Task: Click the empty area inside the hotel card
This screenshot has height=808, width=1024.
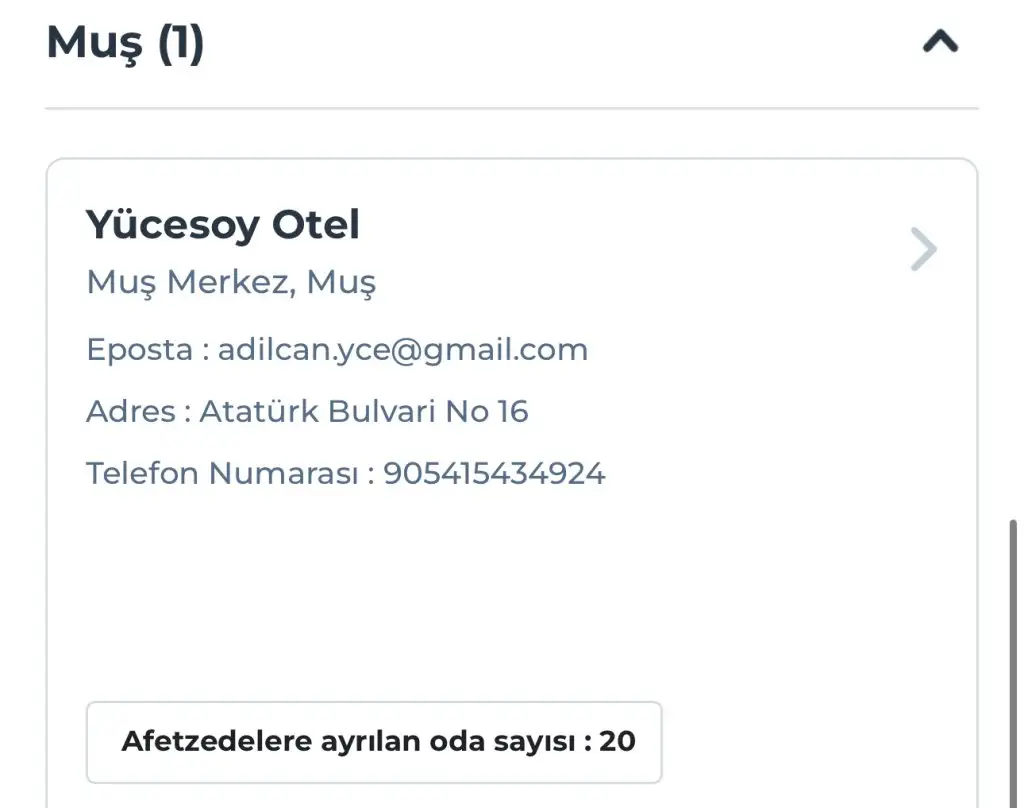Action: click(500, 590)
